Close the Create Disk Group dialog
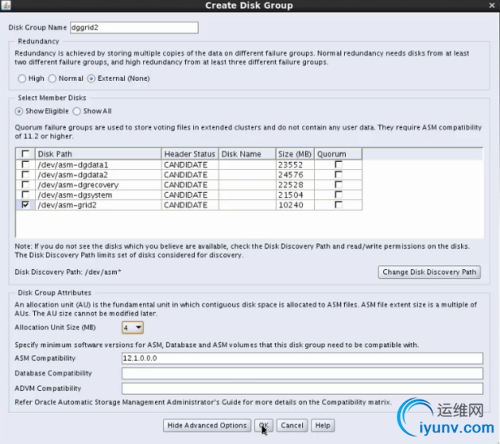The image size is (500, 444). [492, 5]
